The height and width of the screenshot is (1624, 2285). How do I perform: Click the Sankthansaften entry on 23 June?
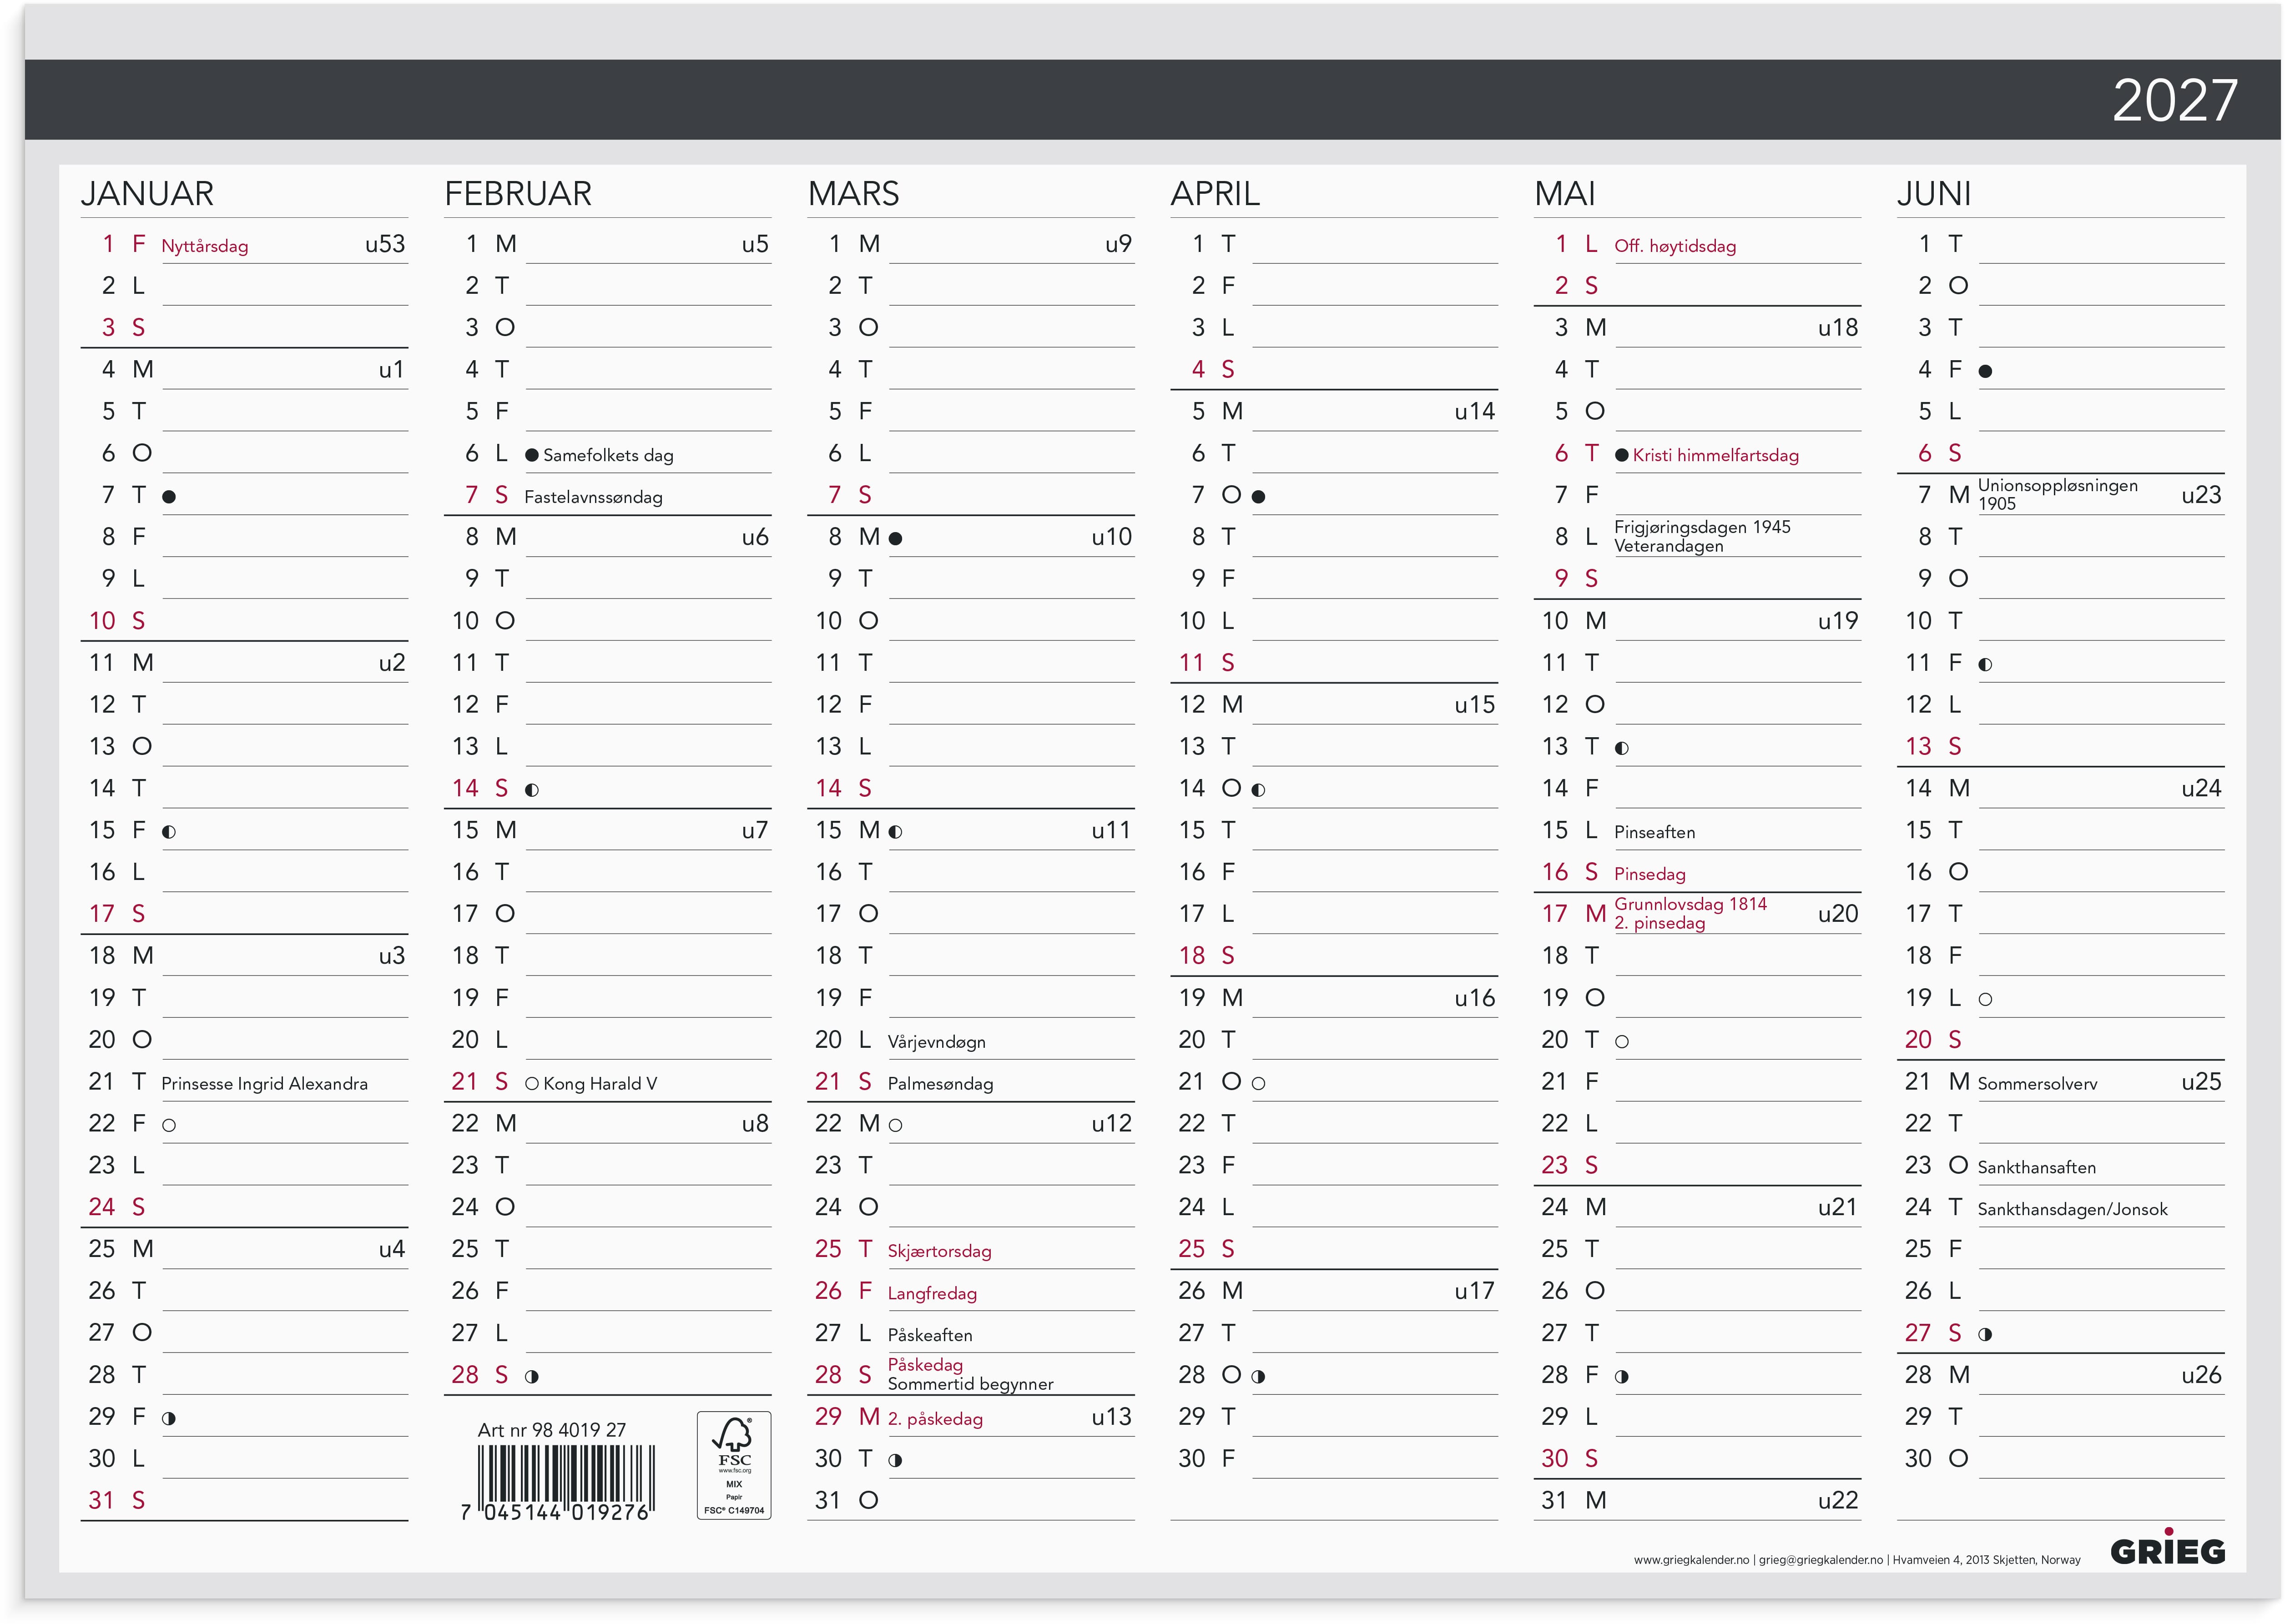coord(2037,1167)
